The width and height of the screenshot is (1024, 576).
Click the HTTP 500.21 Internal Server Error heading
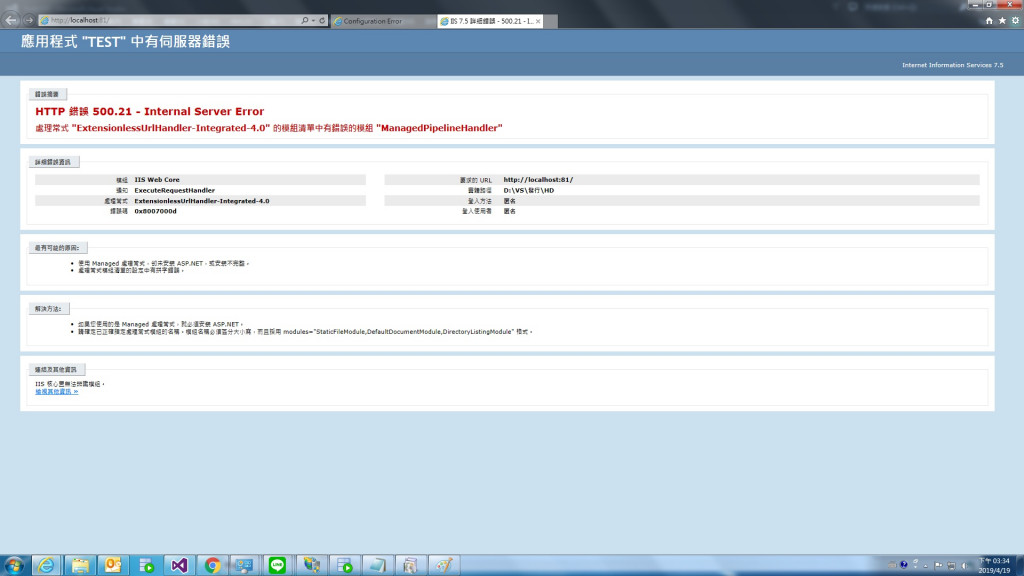click(150, 112)
